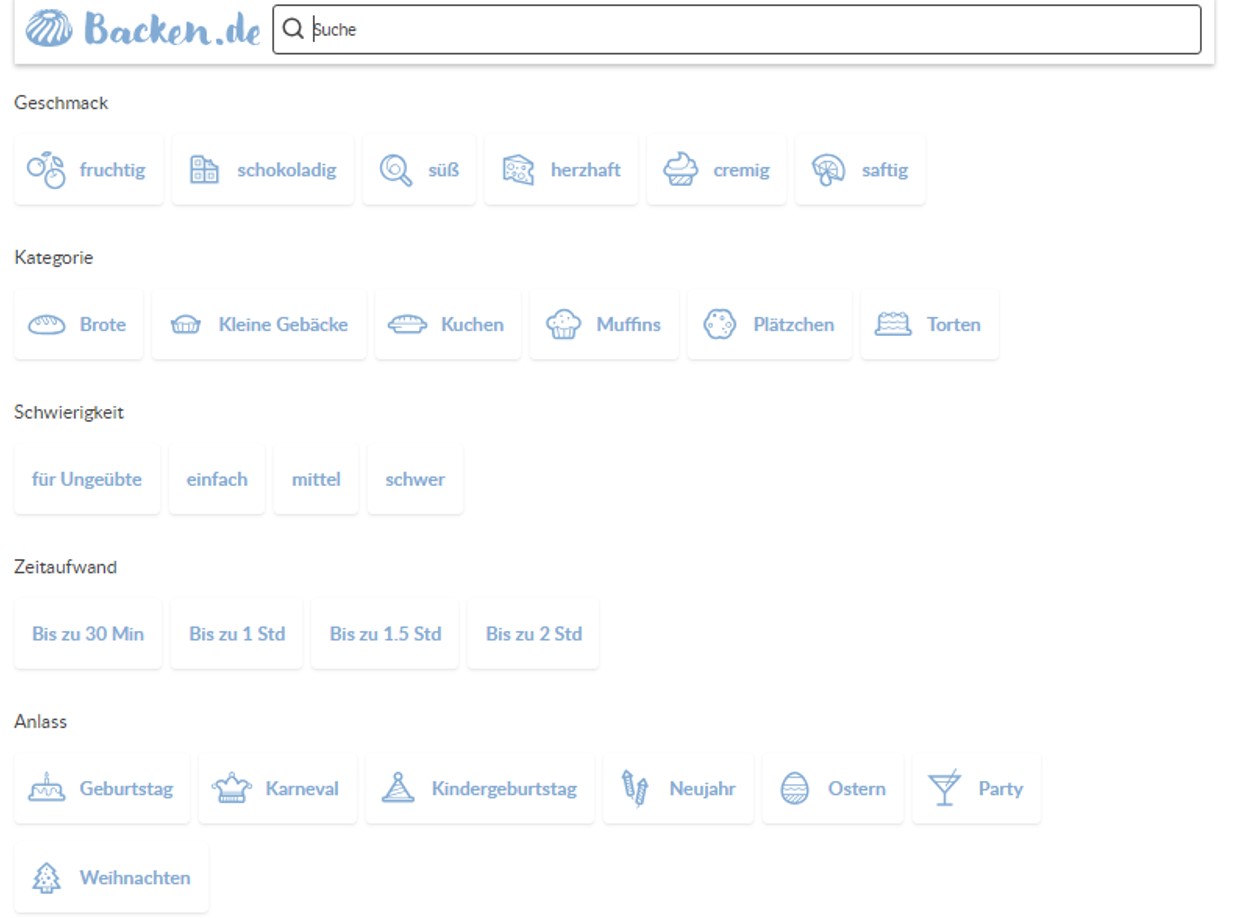Viewport: 1244px width, 918px height.
Task: Select the Easter egg icon for Ostern
Action: (793, 788)
